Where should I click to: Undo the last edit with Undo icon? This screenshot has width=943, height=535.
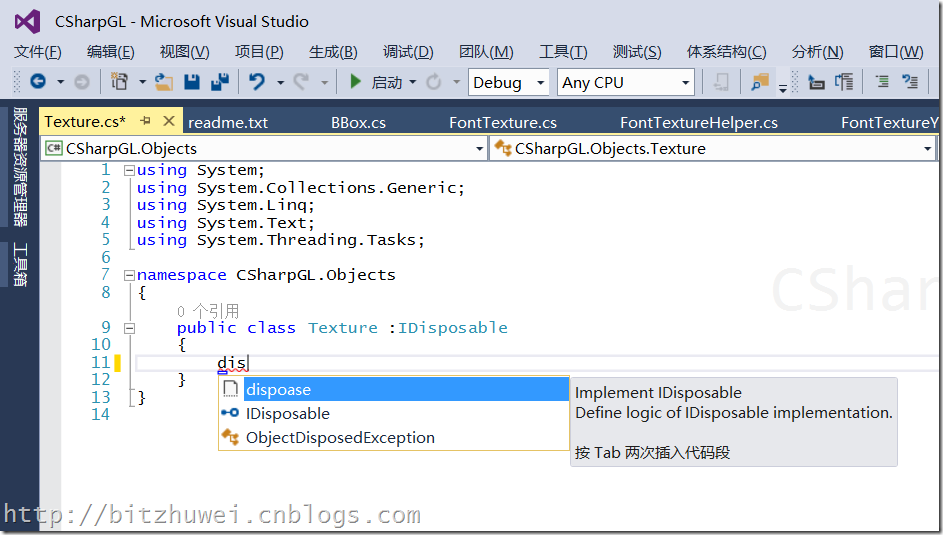coord(257,81)
